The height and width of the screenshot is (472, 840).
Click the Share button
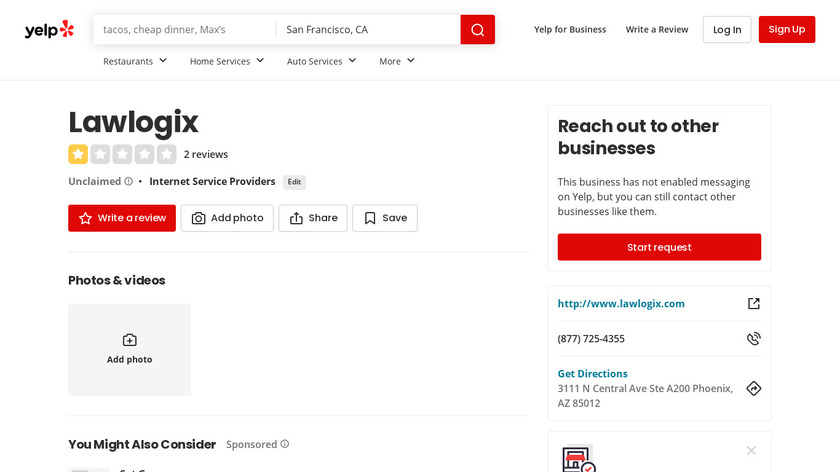click(313, 218)
